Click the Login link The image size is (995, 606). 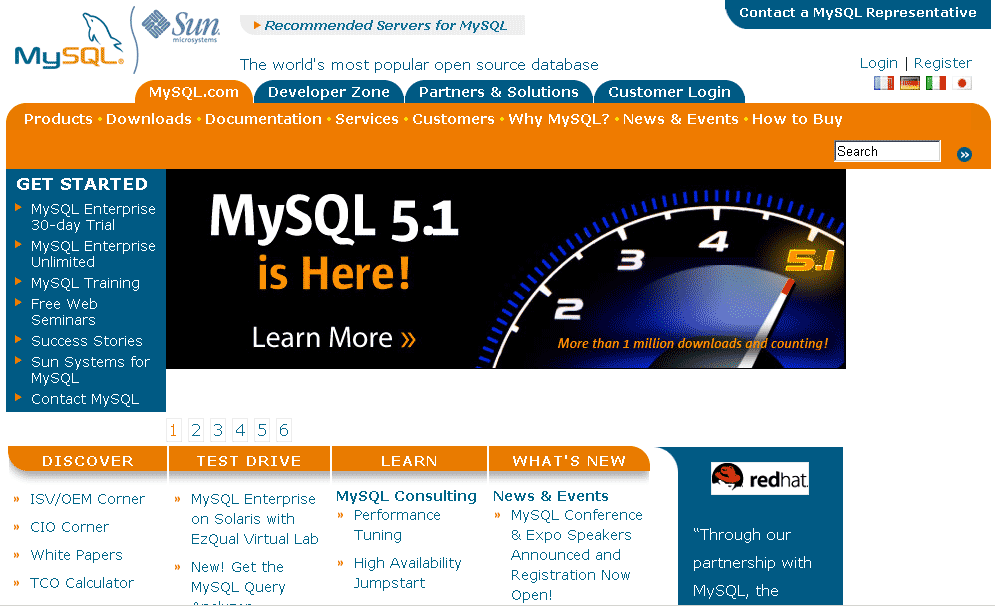(x=878, y=63)
